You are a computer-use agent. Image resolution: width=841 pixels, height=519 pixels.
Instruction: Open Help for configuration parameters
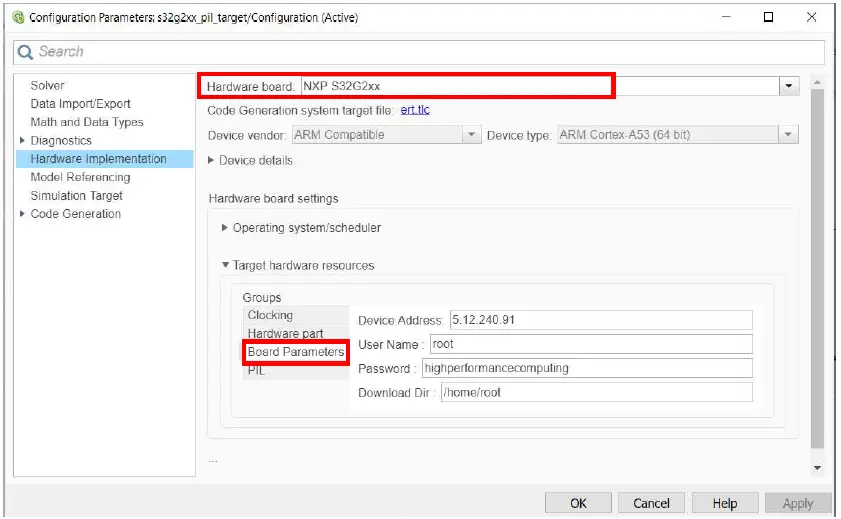coord(725,503)
